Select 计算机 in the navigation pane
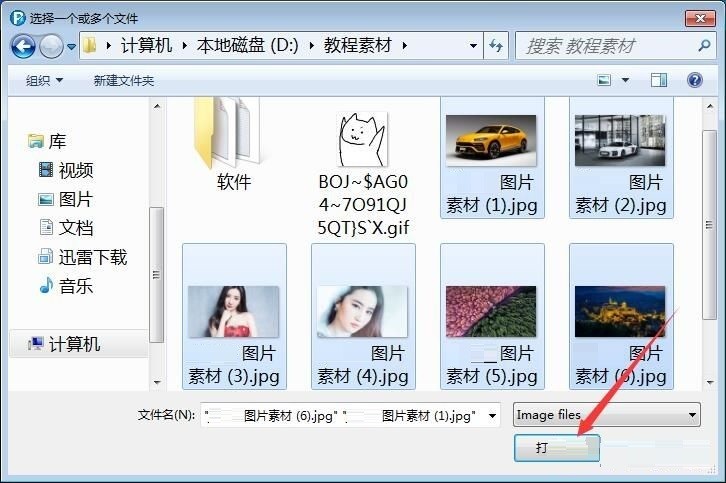726x483 pixels. (78, 344)
